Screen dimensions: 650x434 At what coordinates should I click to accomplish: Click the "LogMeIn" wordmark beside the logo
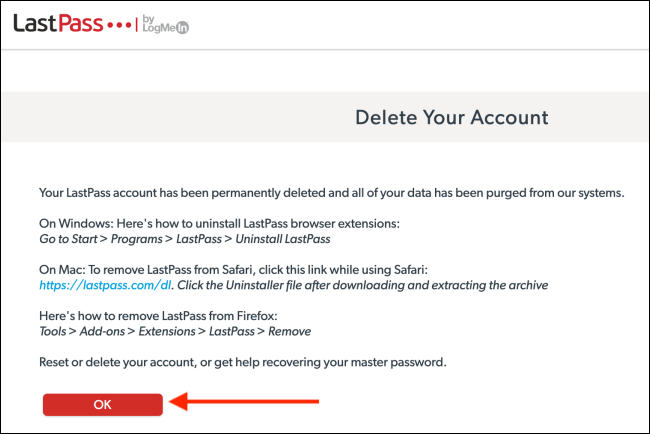(172, 29)
